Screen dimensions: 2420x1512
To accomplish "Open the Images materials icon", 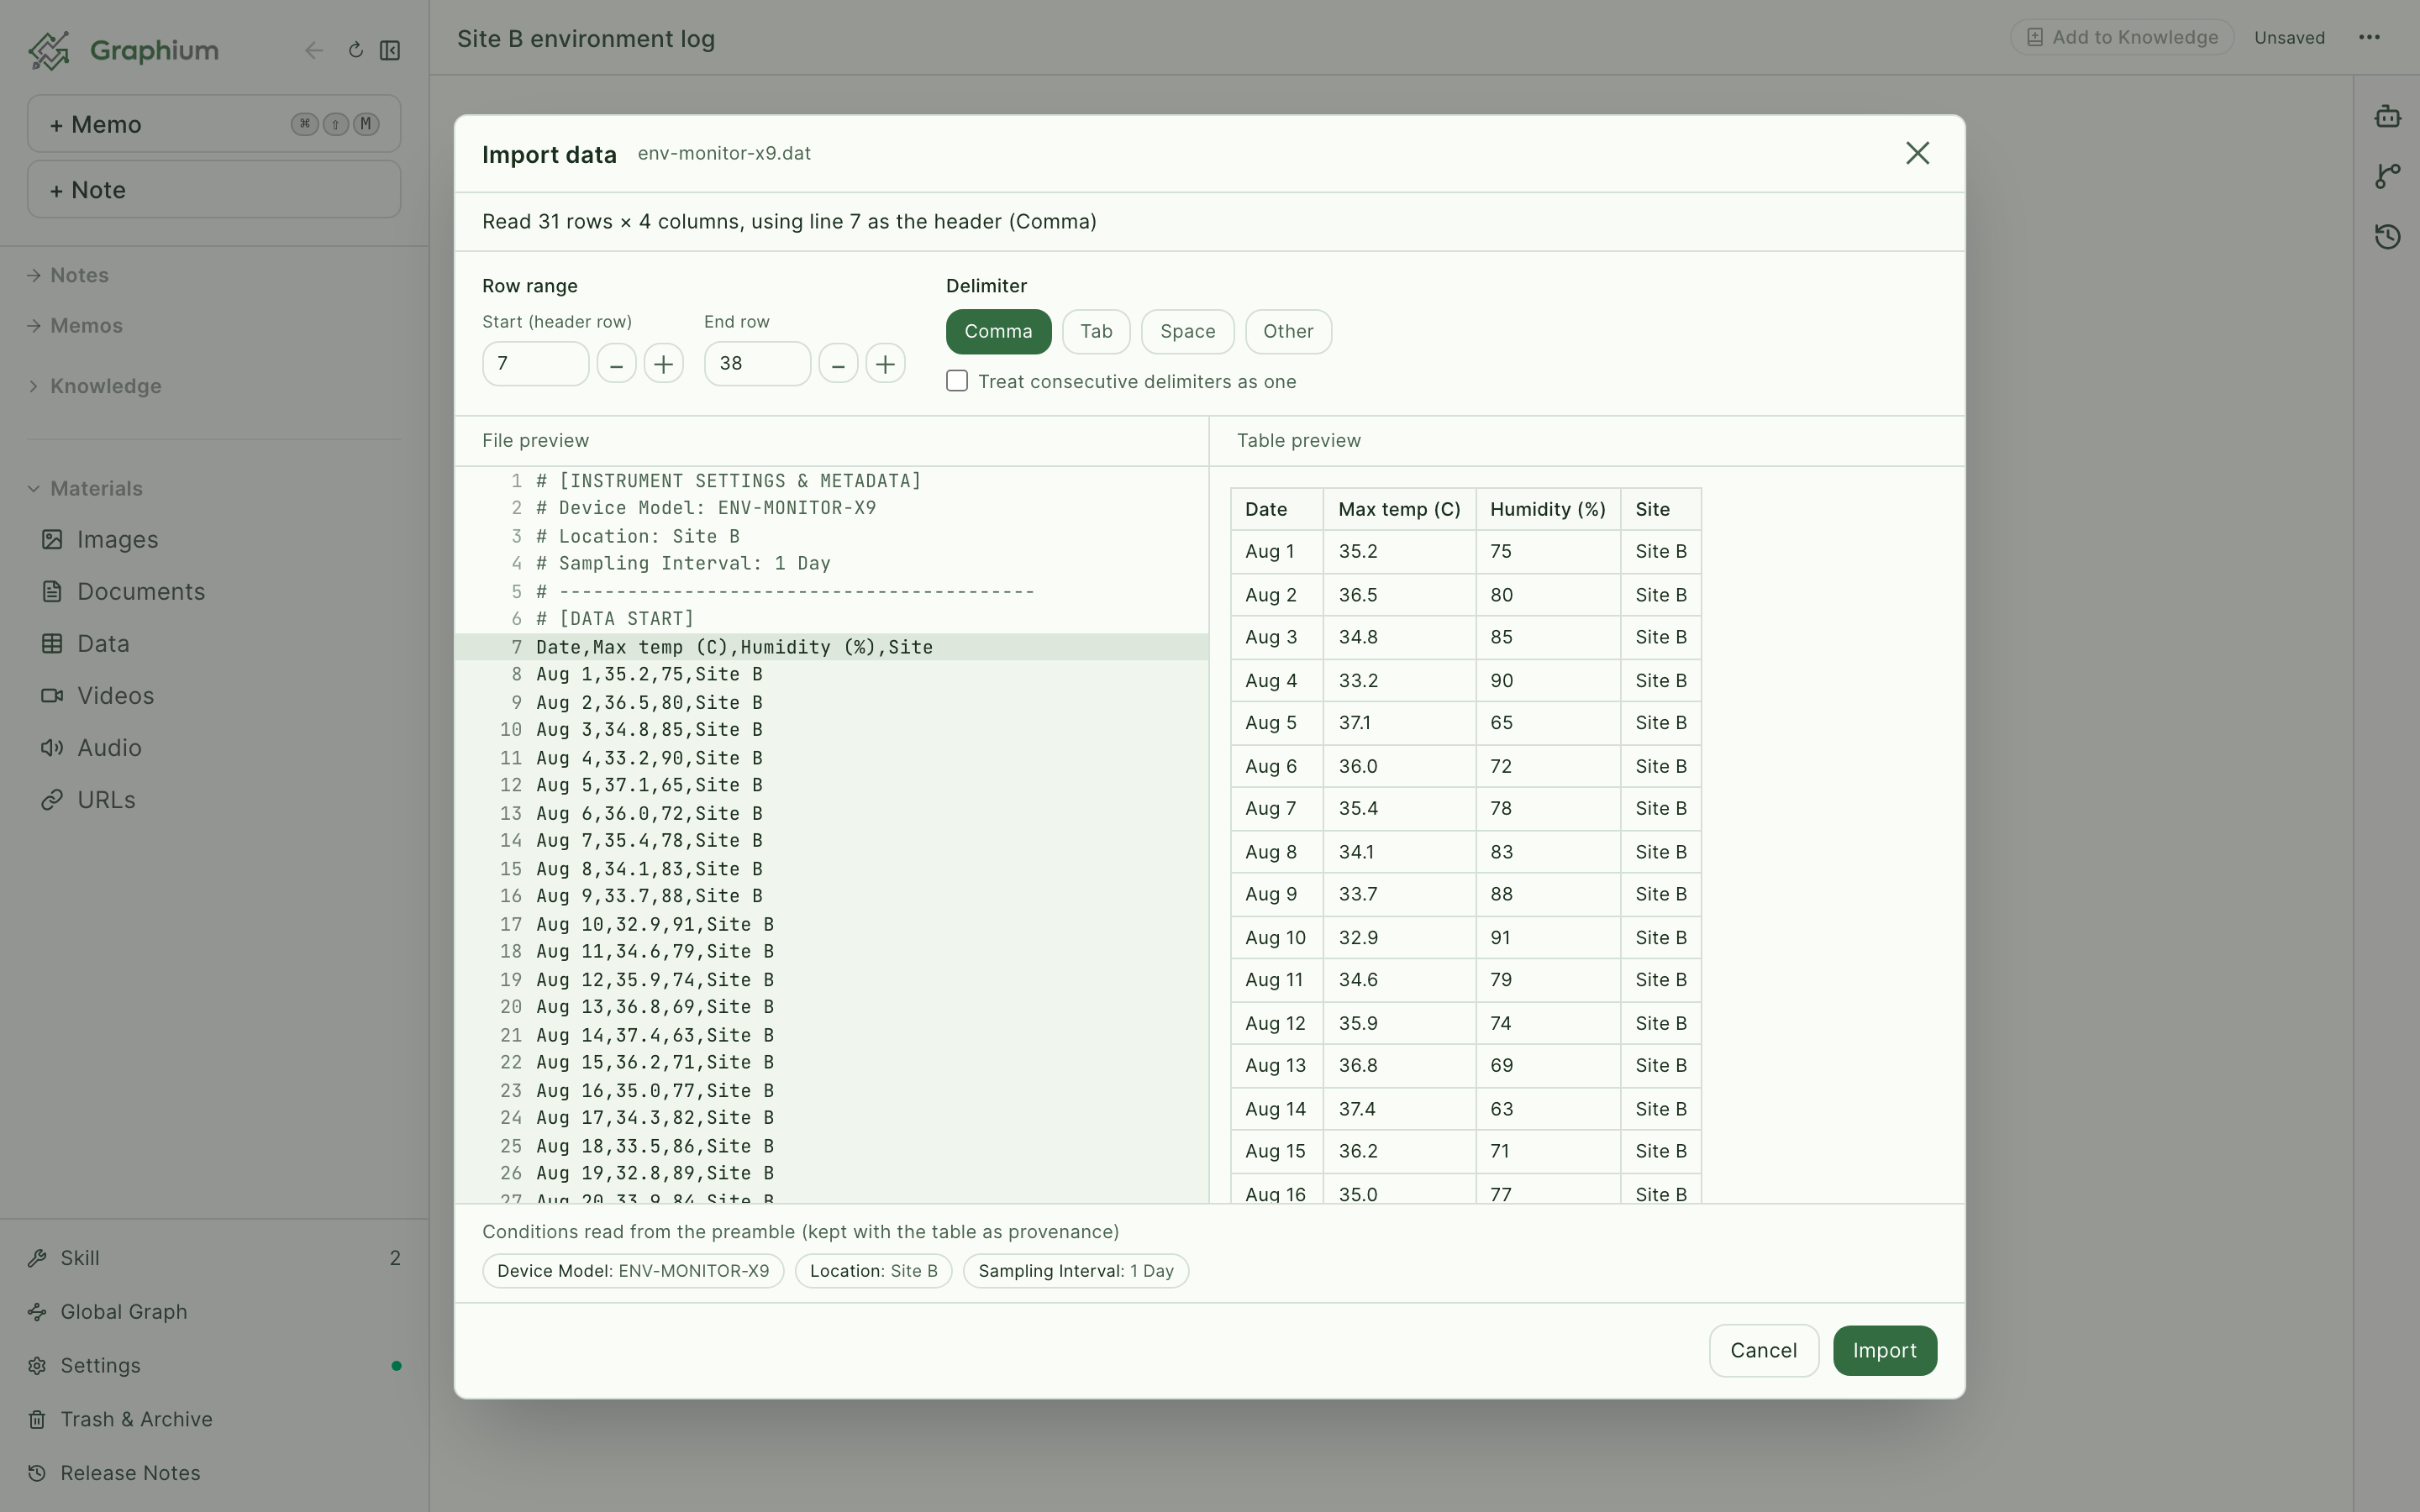I will coord(52,540).
